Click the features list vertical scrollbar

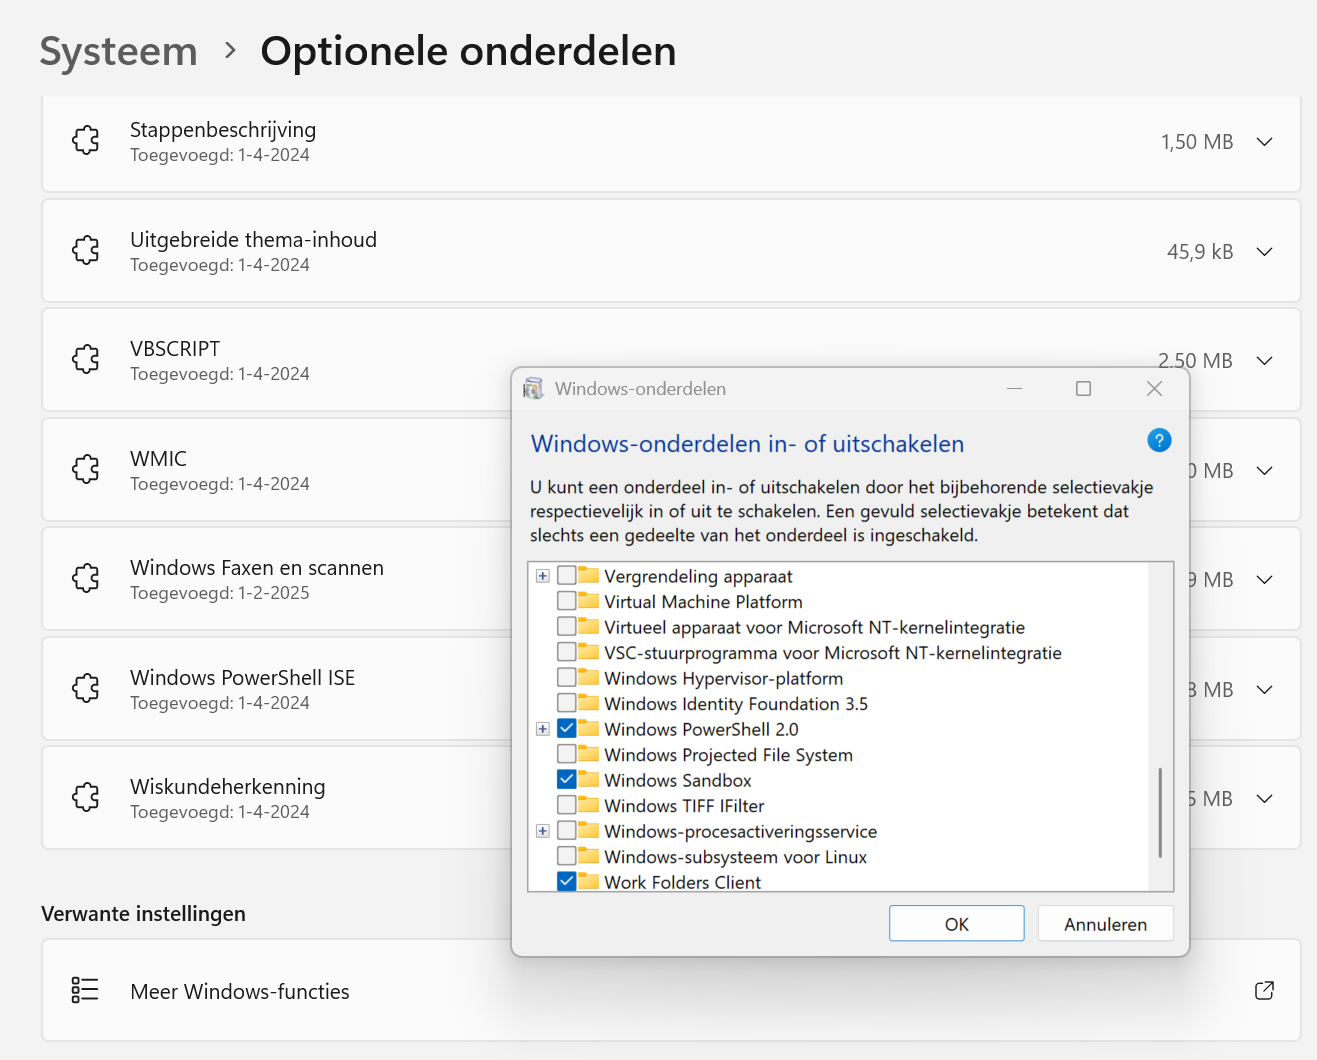pos(1160,812)
